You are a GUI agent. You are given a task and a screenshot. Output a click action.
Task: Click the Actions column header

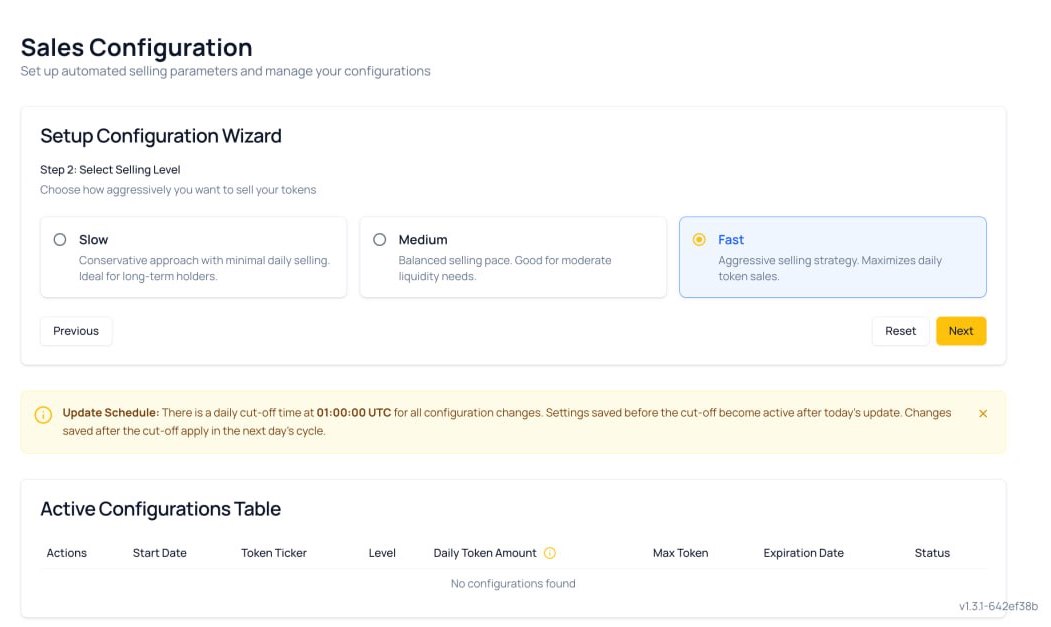click(67, 553)
